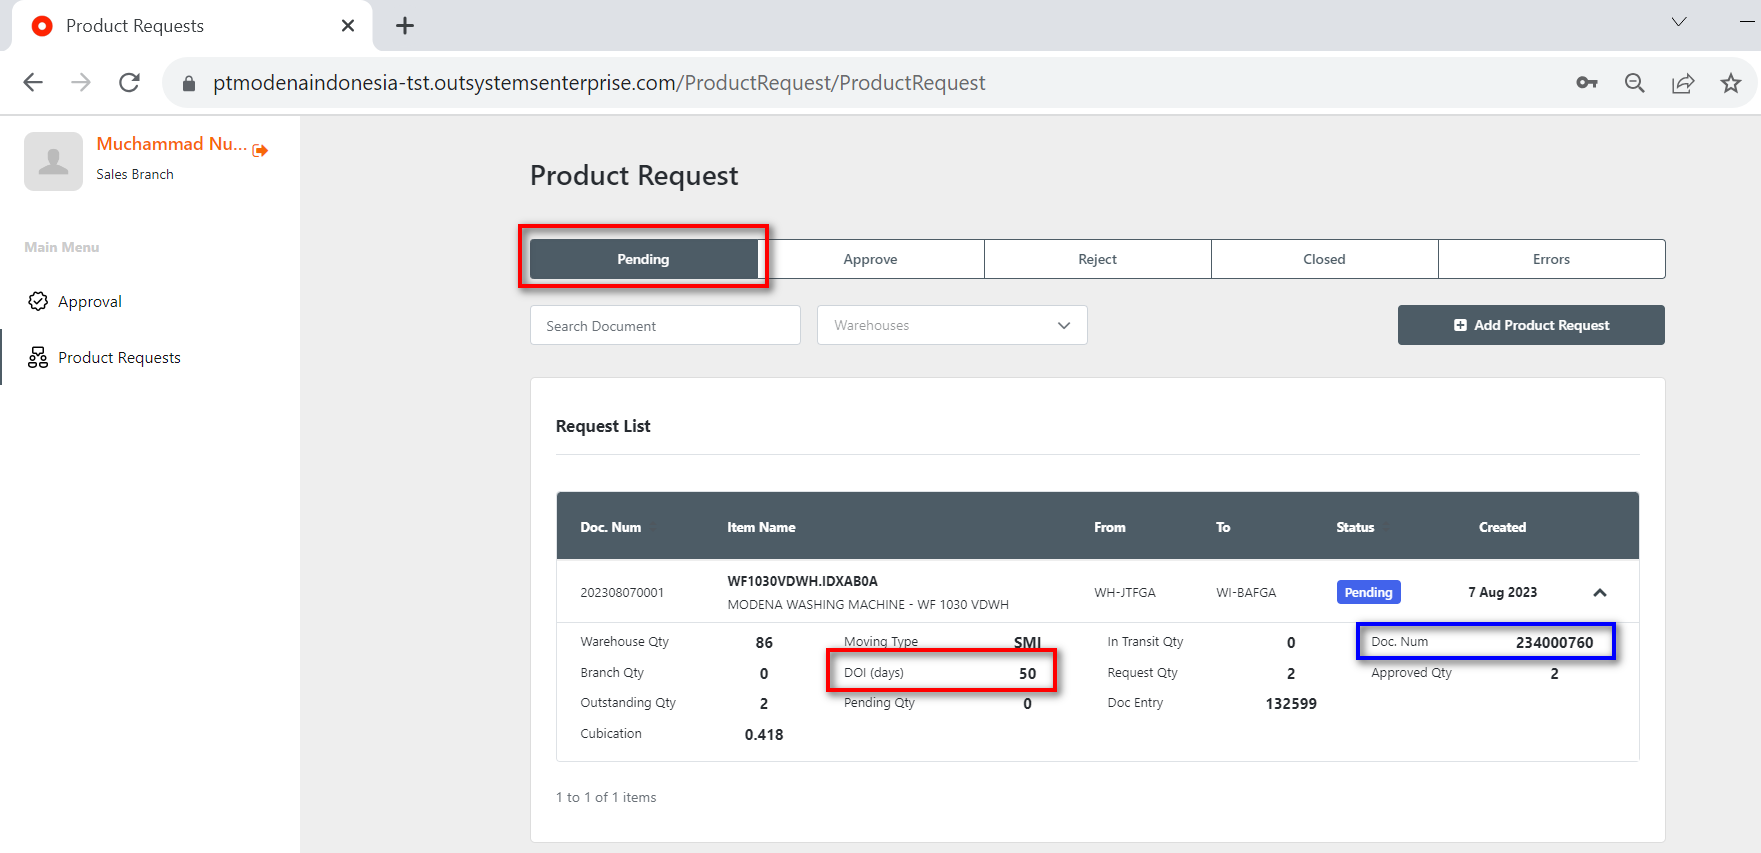This screenshot has height=853, width=1761.
Task: Click the Doc. Num column header
Action: (x=611, y=527)
